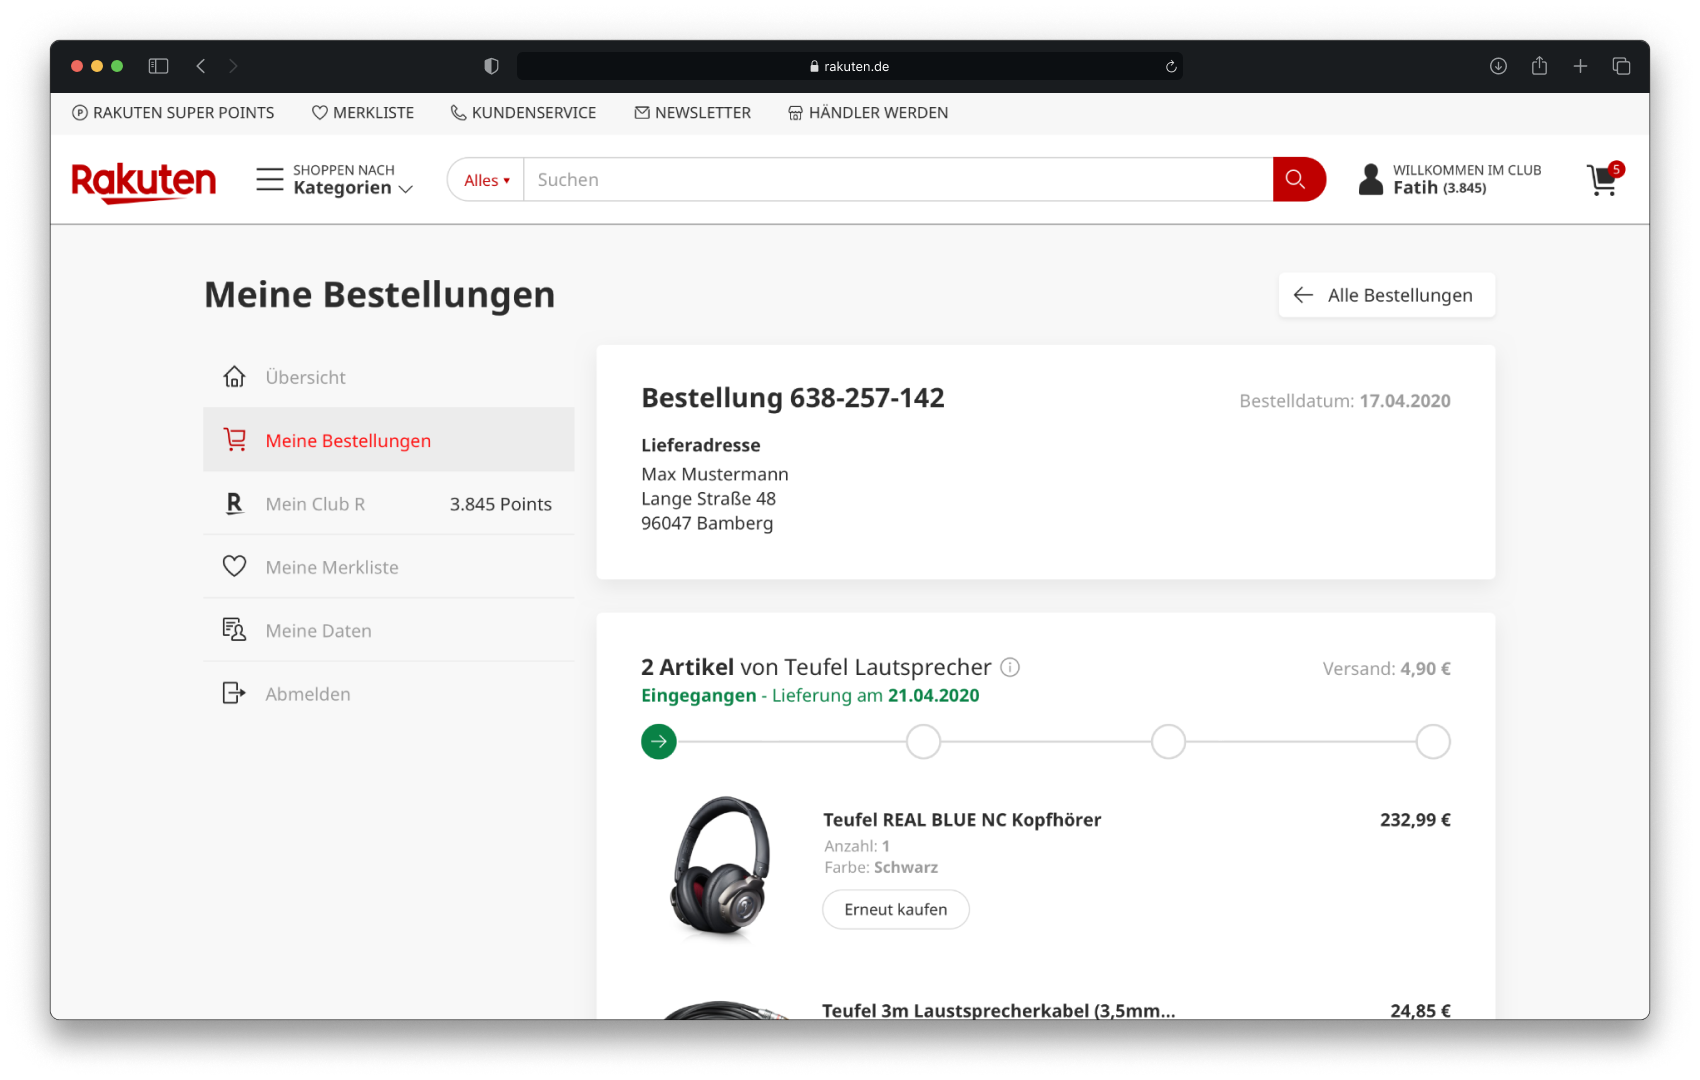Click the Rakuten logo
The height and width of the screenshot is (1080, 1700).
click(144, 181)
